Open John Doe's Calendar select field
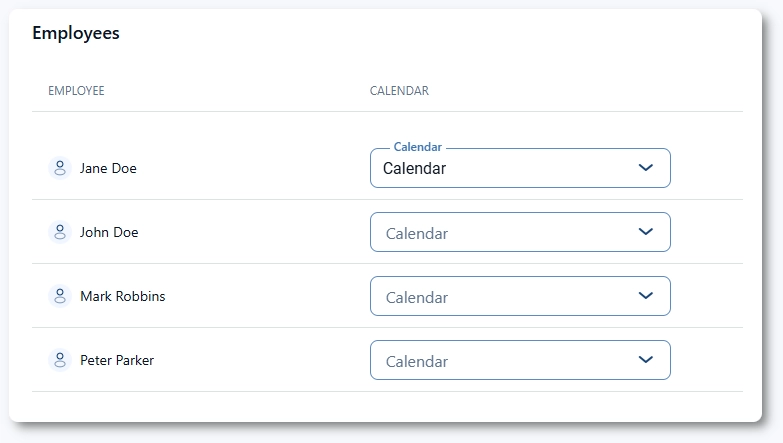This screenshot has width=783, height=443. click(500, 233)
